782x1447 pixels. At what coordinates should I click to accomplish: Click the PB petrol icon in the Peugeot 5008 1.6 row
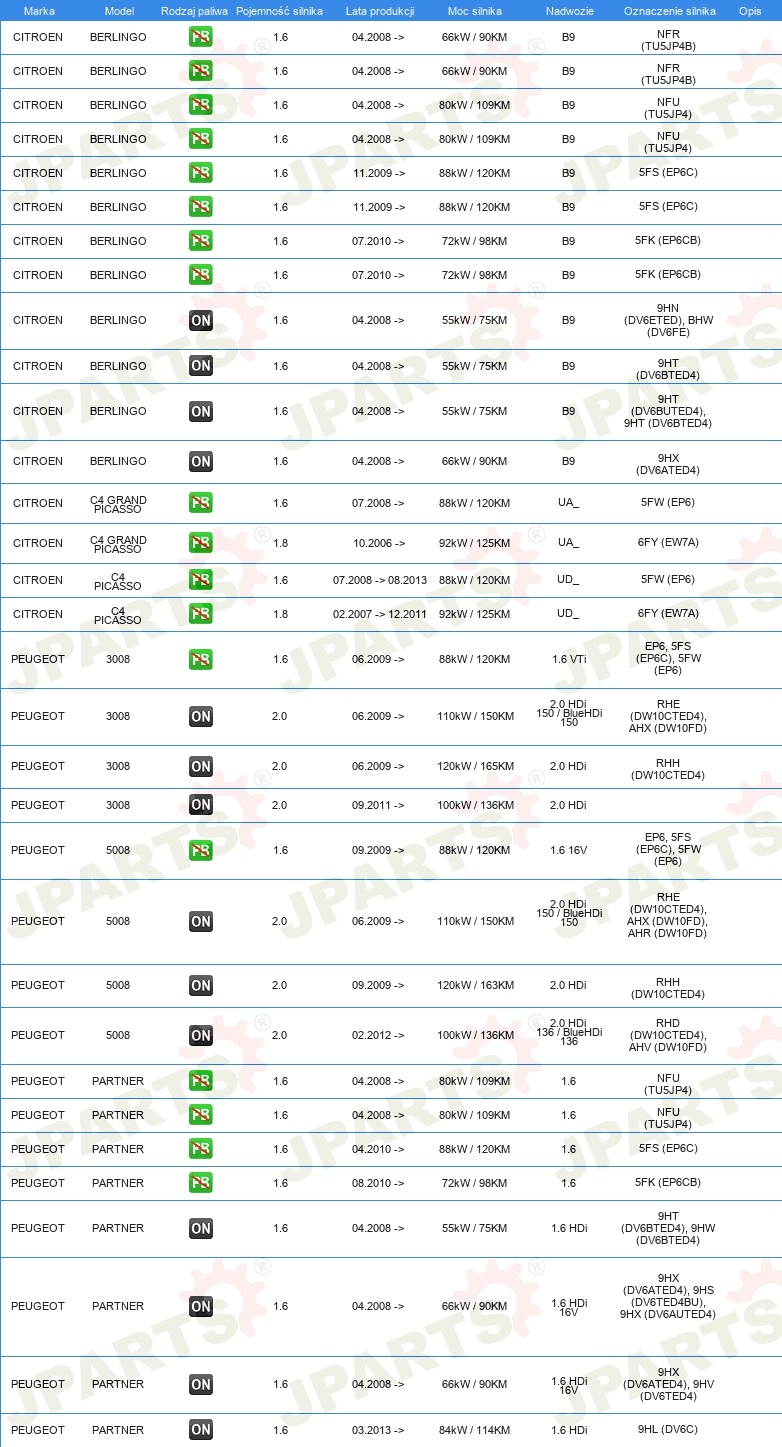pos(201,850)
